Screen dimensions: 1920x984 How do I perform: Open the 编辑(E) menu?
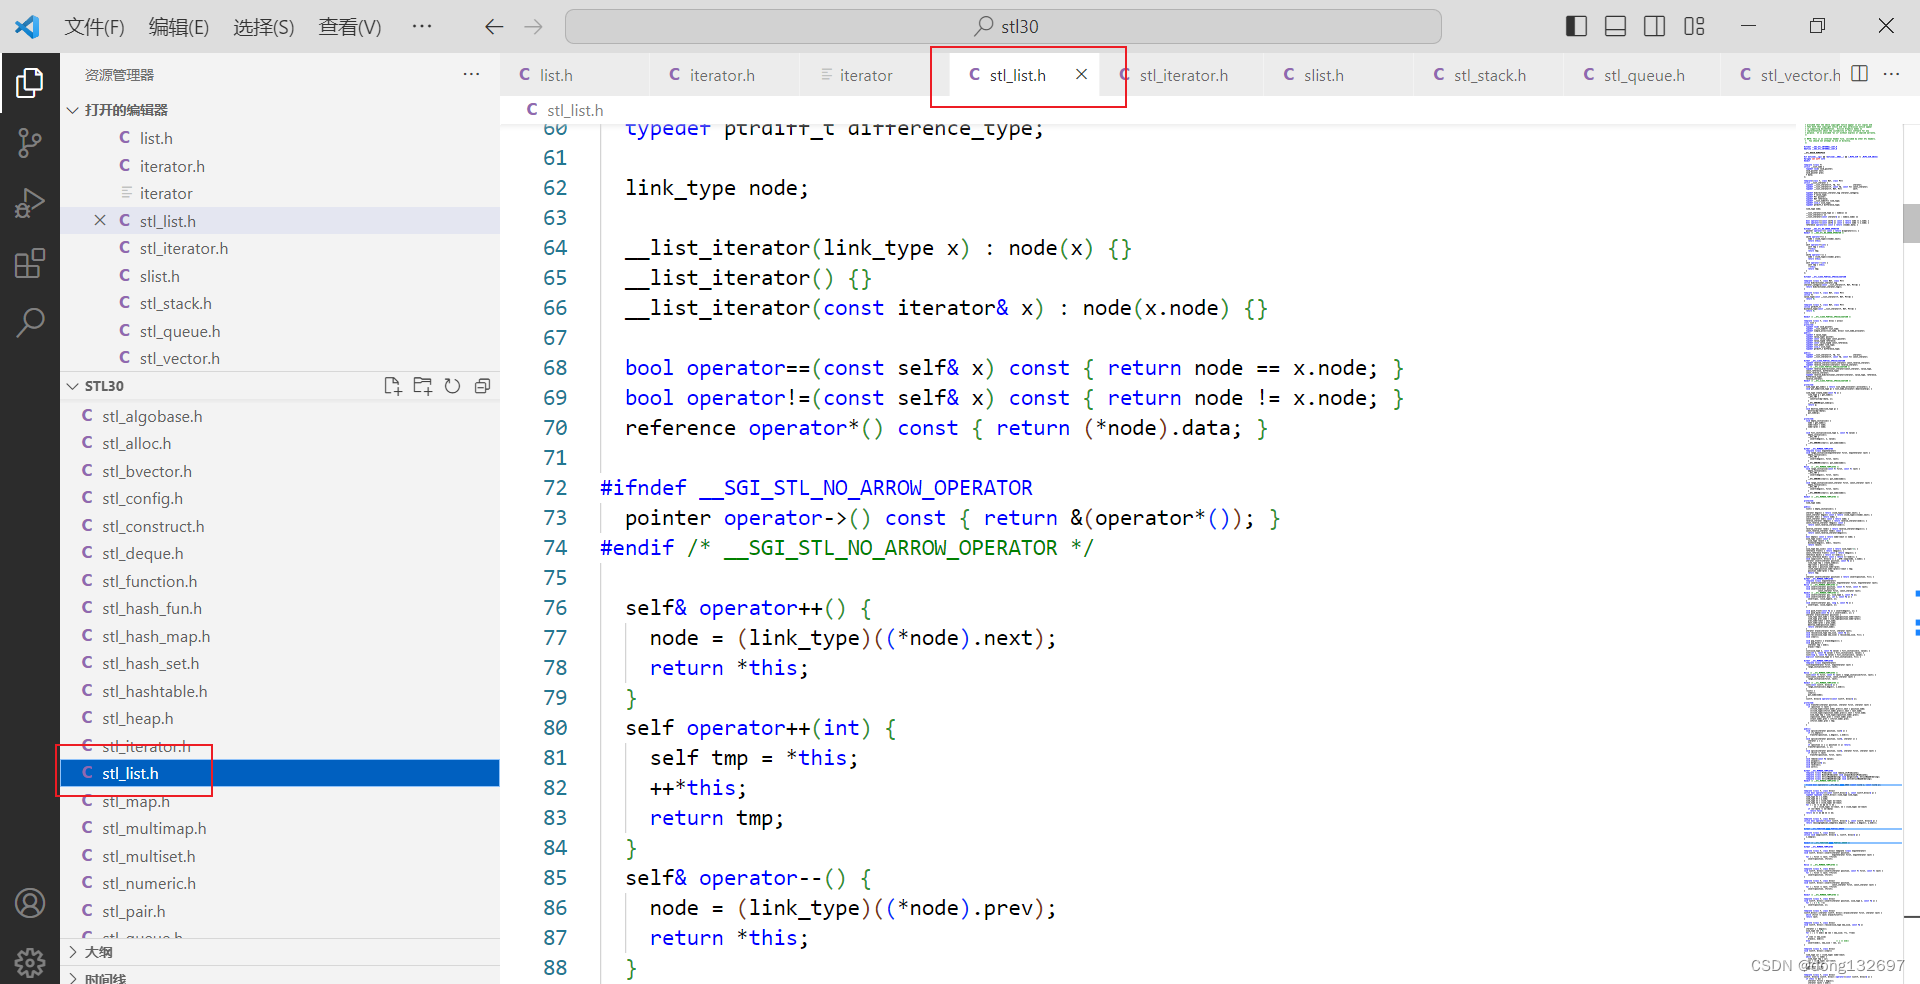(179, 27)
